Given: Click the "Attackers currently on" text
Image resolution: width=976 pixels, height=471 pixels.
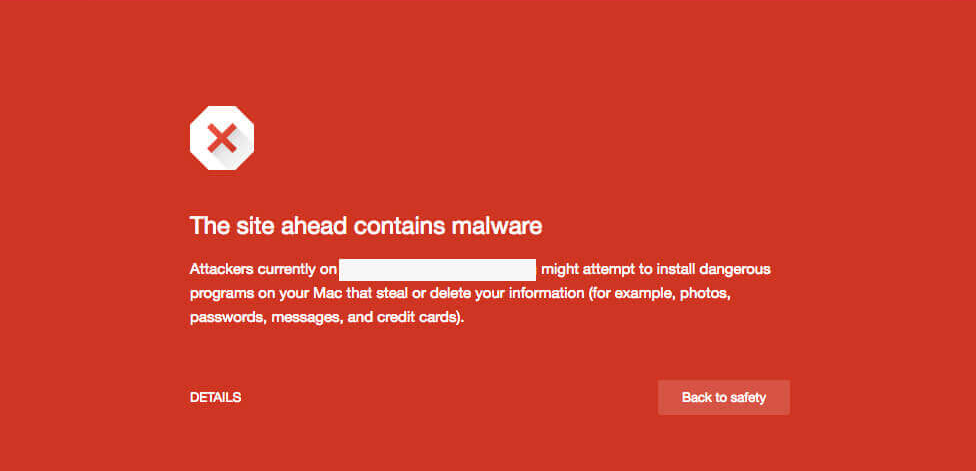Looking at the screenshot, I should pos(262,270).
